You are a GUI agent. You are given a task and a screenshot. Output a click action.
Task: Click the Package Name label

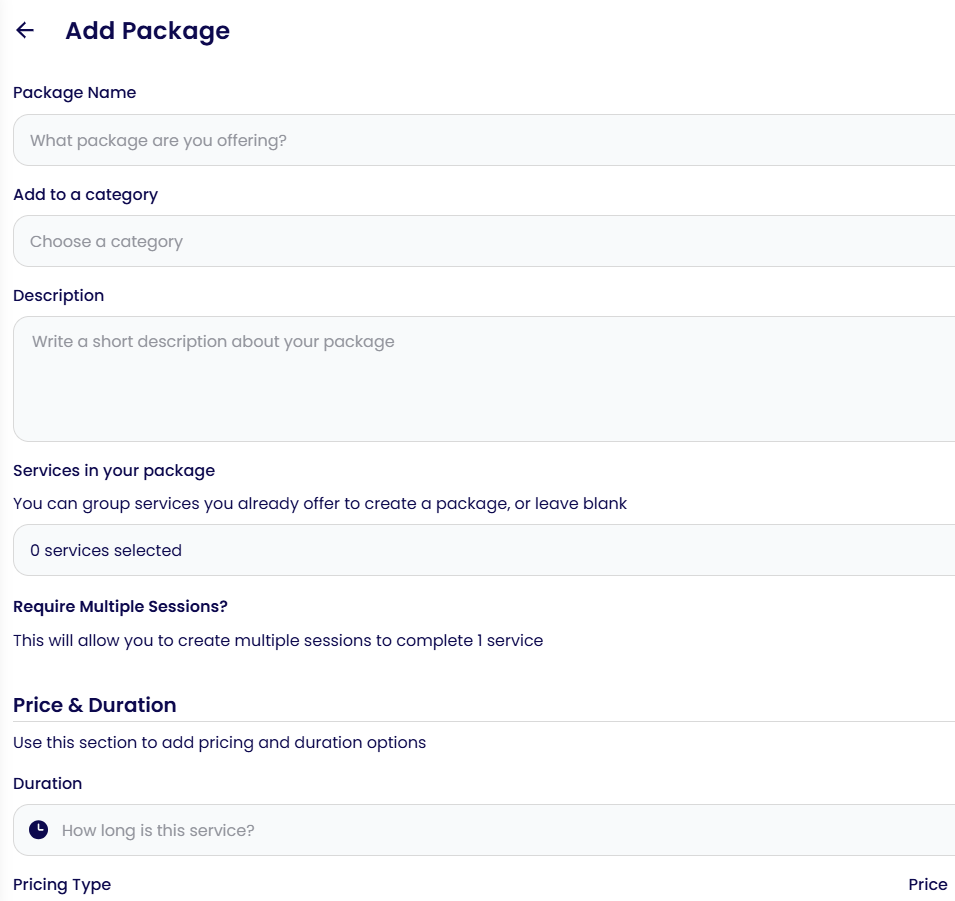pyautogui.click(x=74, y=93)
